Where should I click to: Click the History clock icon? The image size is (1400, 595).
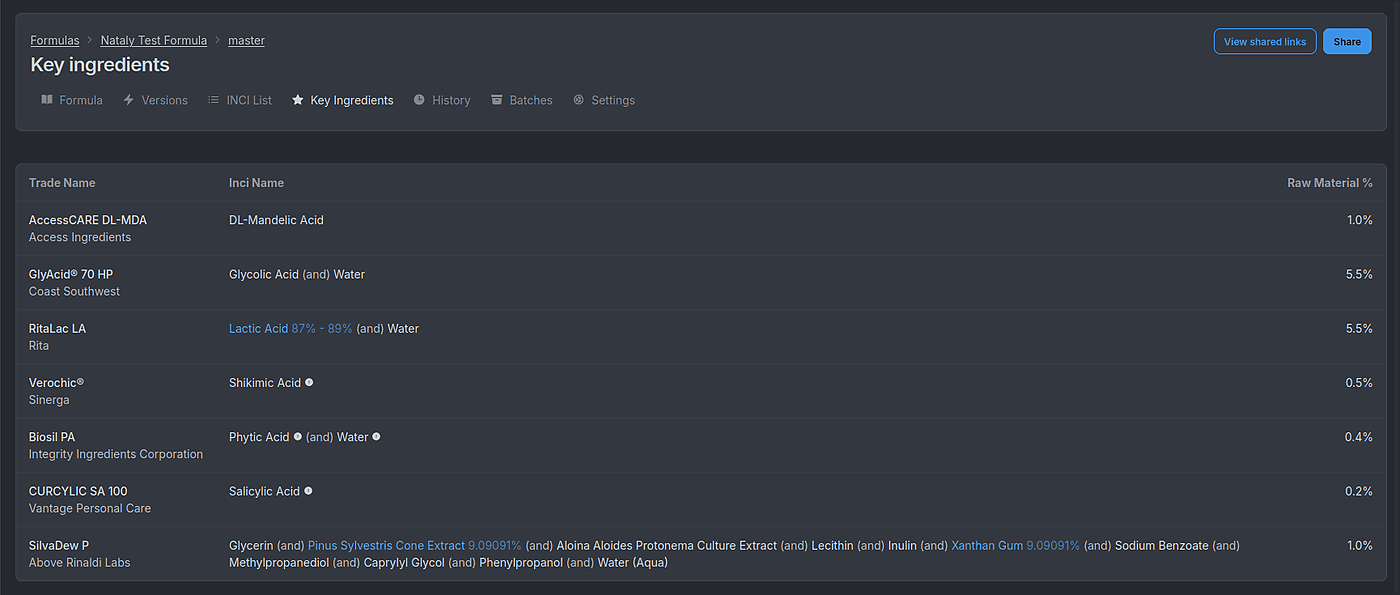[420, 99]
